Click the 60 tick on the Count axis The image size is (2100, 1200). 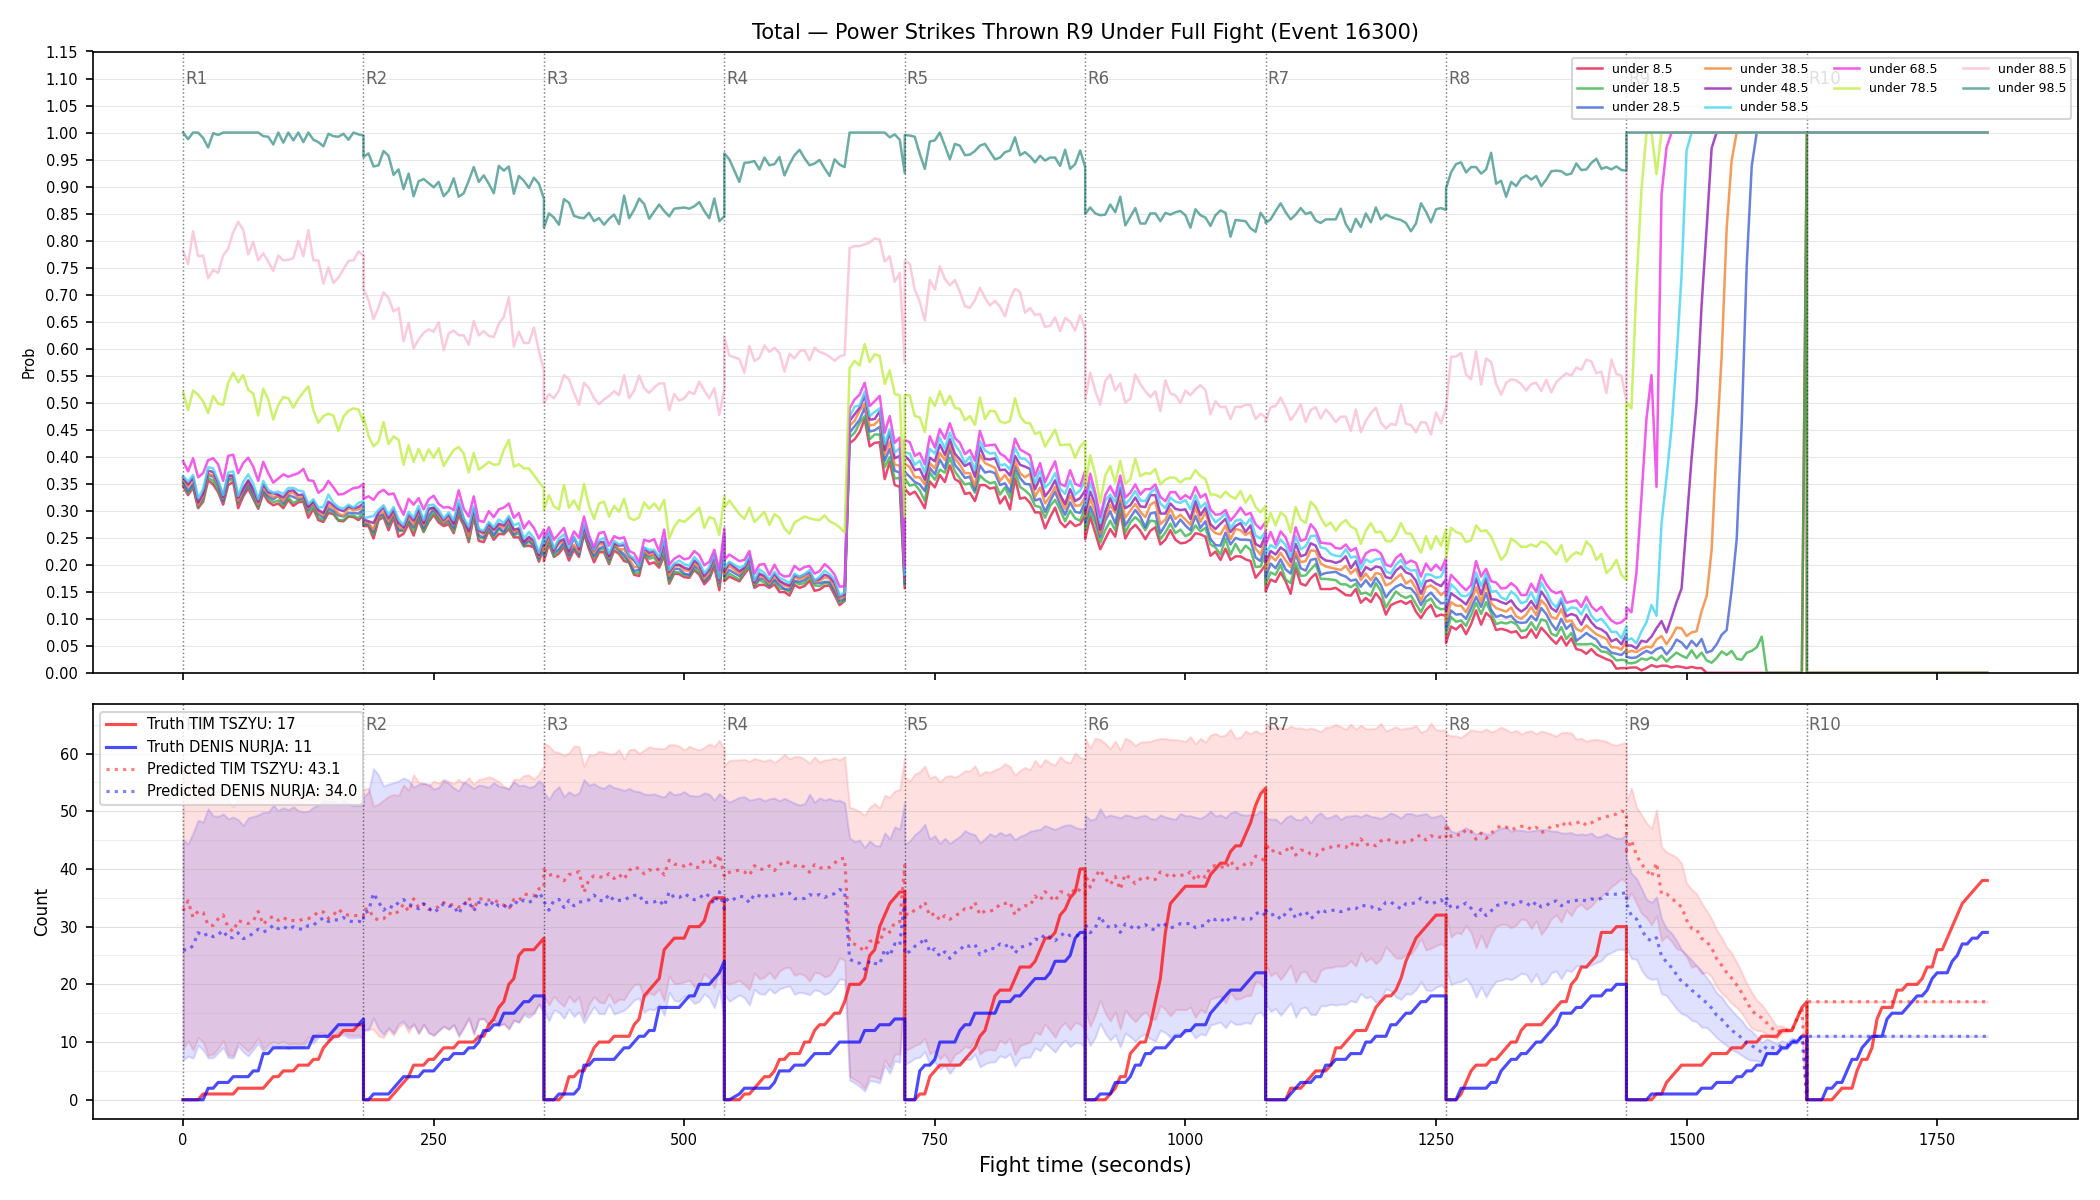[70, 754]
